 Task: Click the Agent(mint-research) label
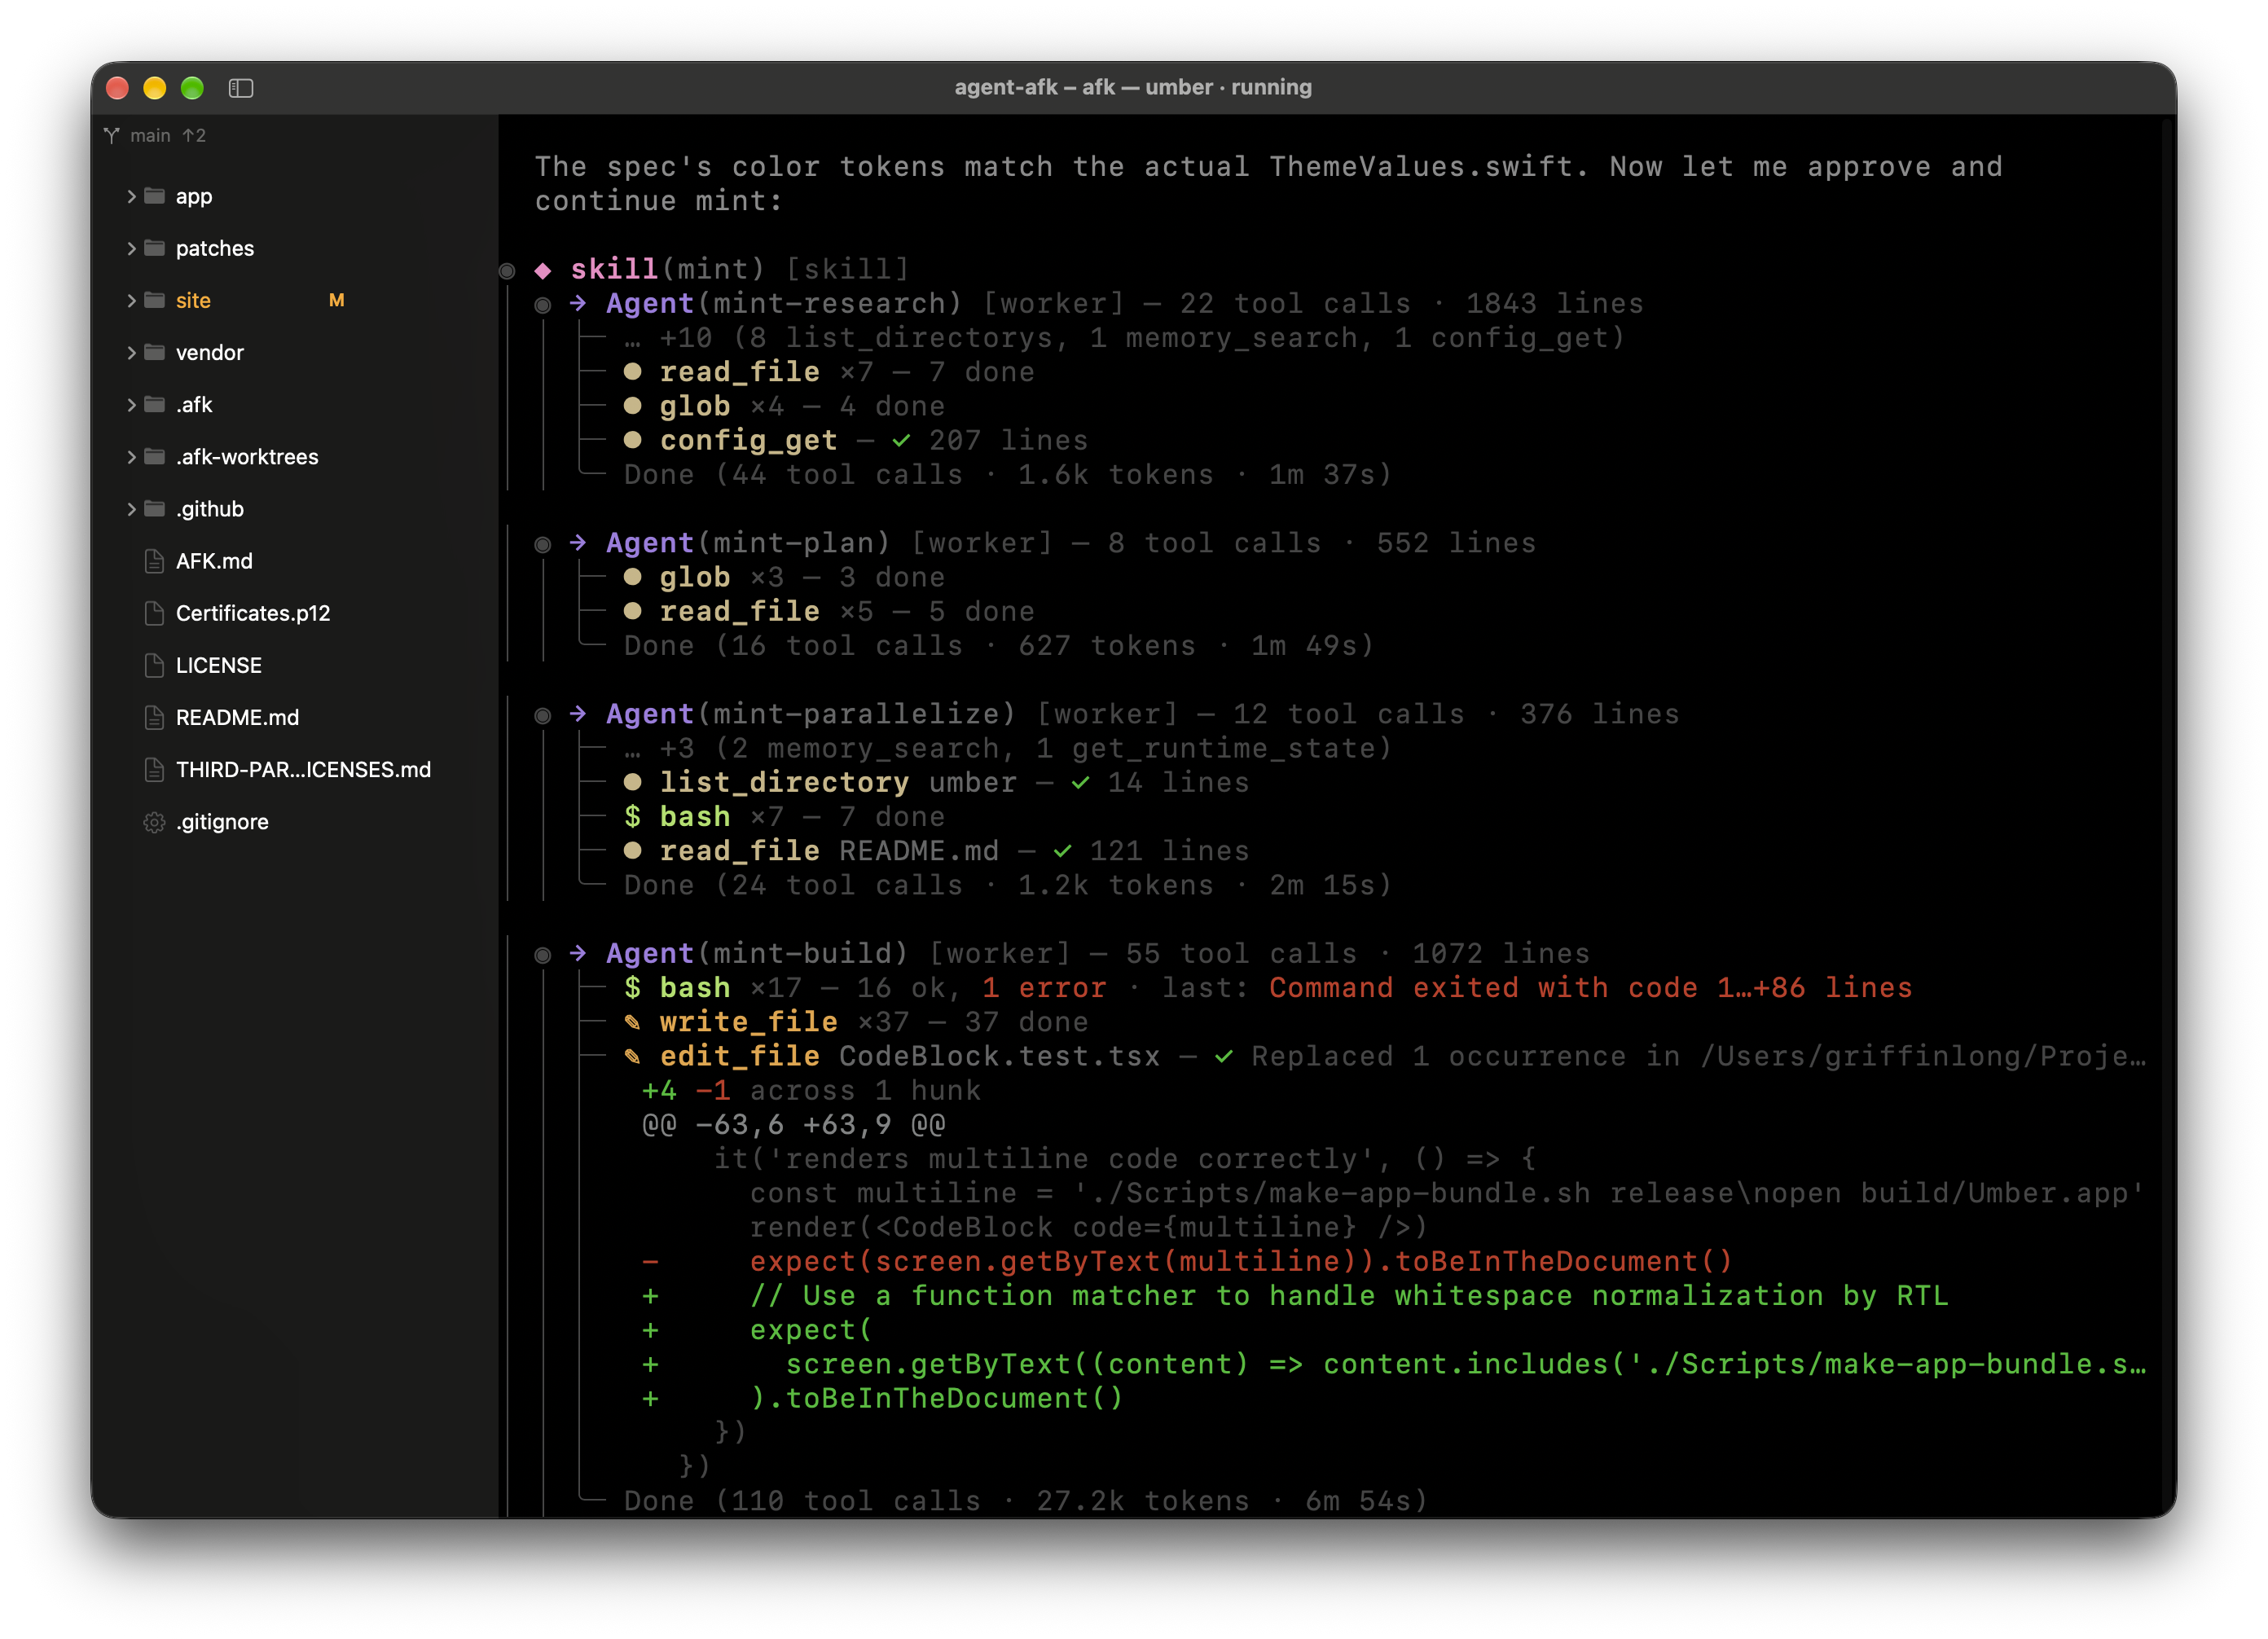784,303
